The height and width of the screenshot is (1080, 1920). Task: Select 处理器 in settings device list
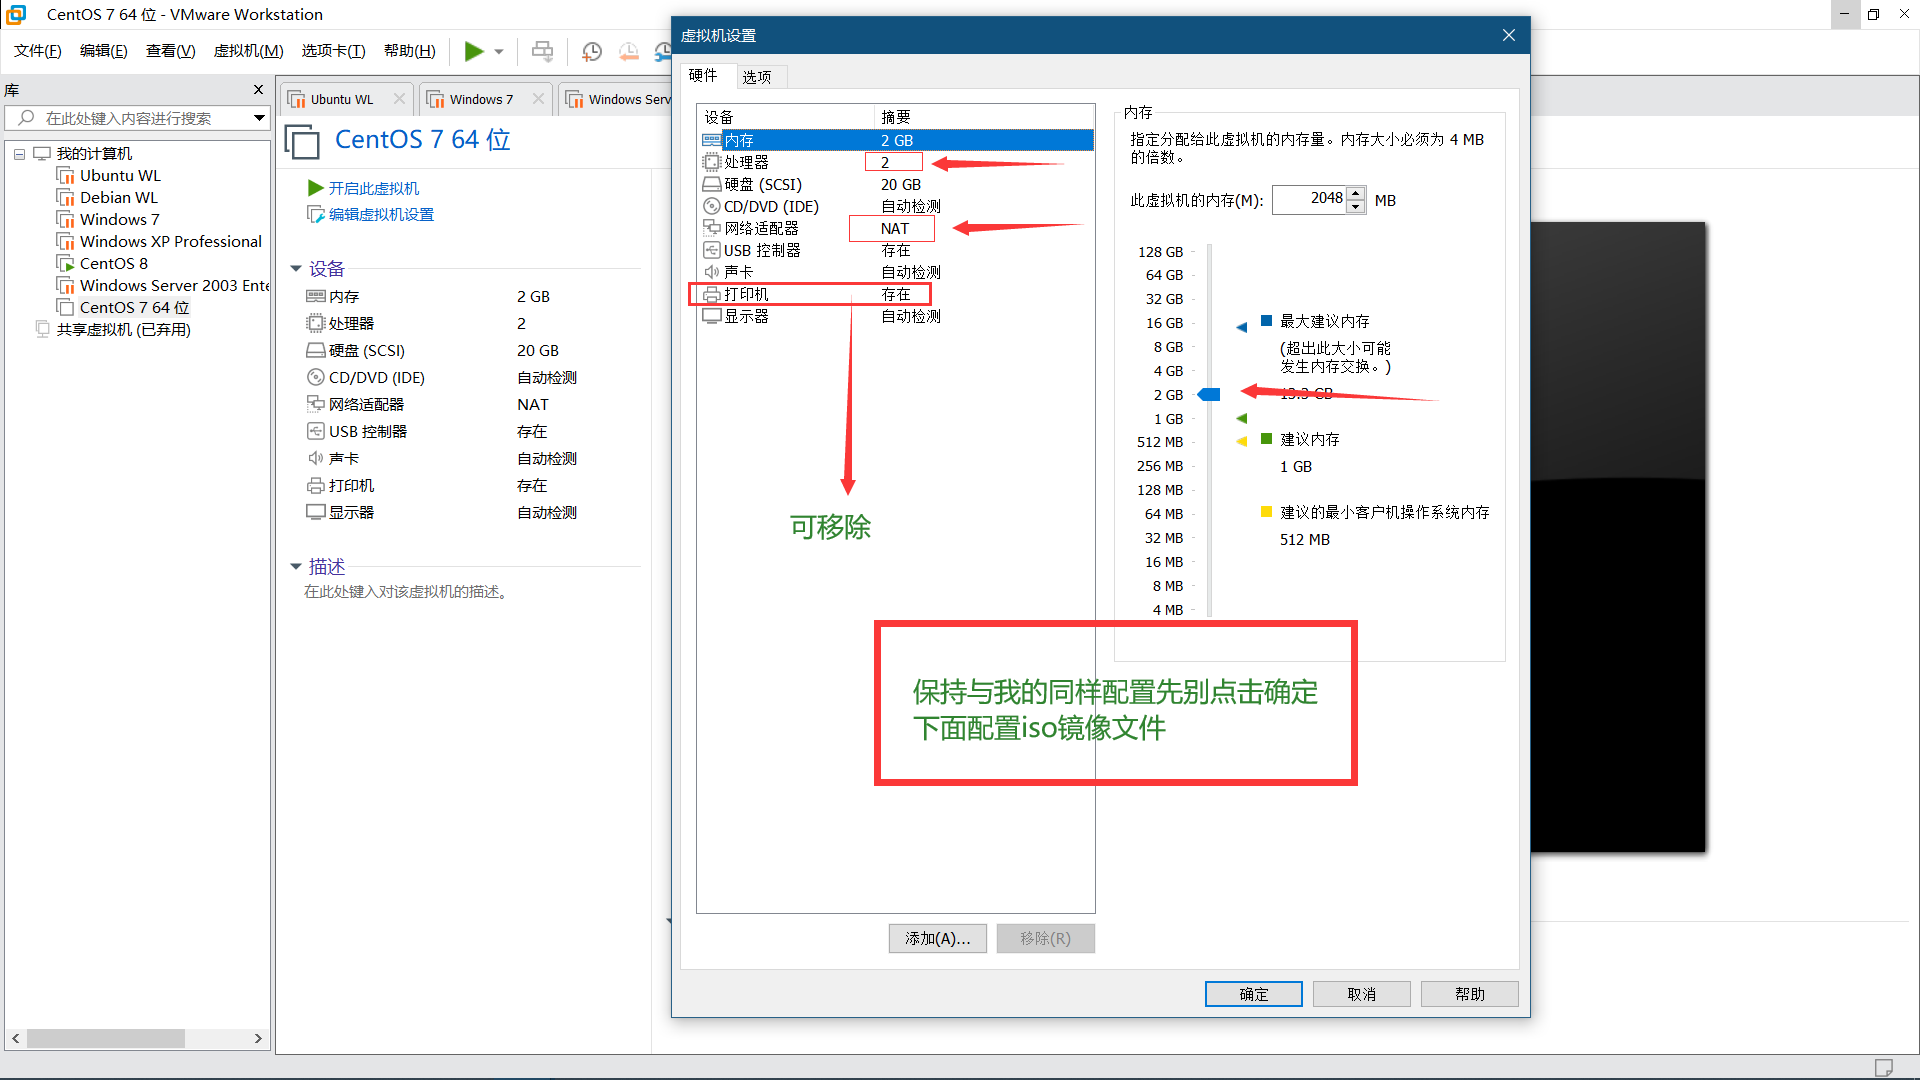coord(896,162)
